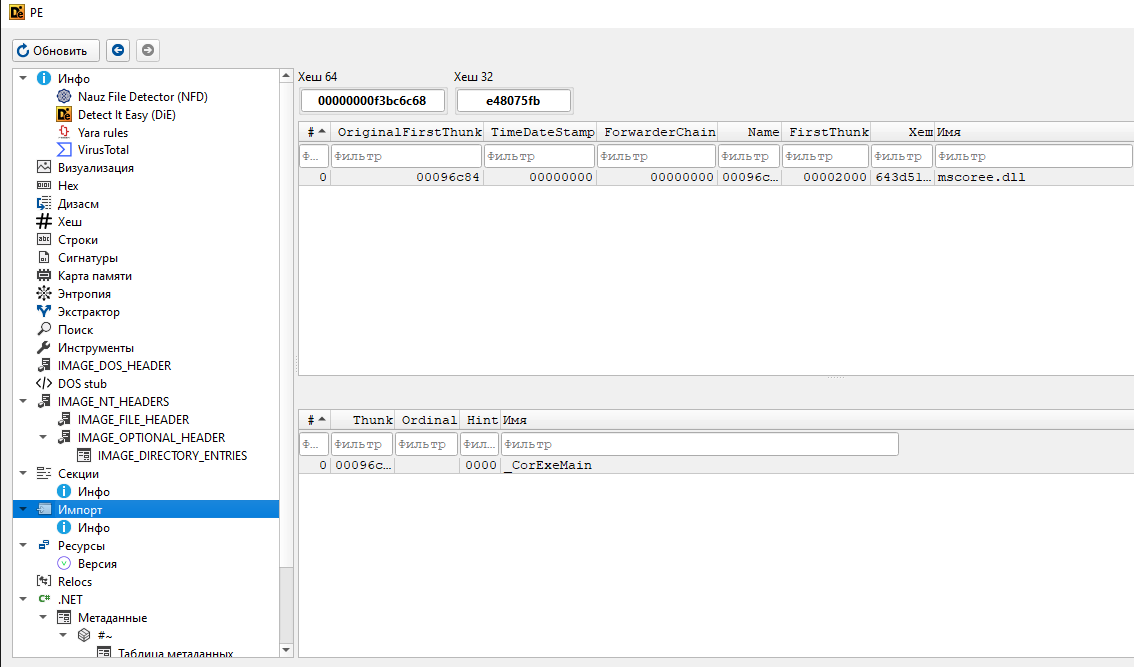This screenshot has height=667, width=1134.
Task: Open the Версия resource item
Action: pyautogui.click(x=97, y=564)
